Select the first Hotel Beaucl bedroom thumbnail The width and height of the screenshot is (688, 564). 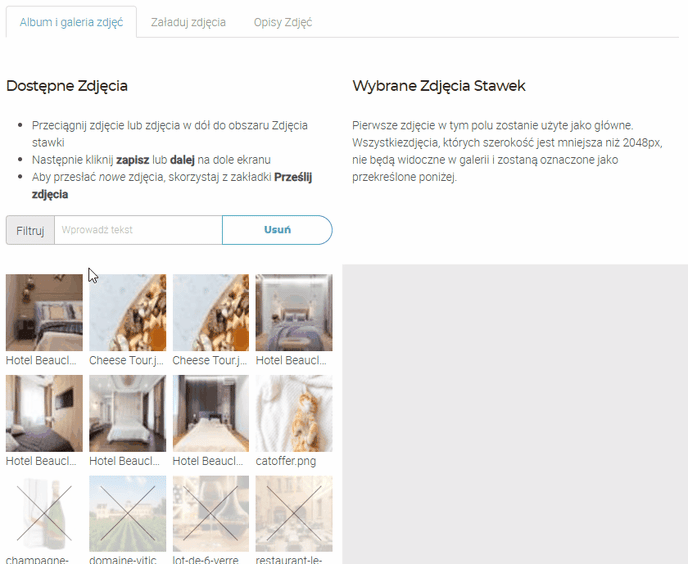pyautogui.click(x=44, y=313)
